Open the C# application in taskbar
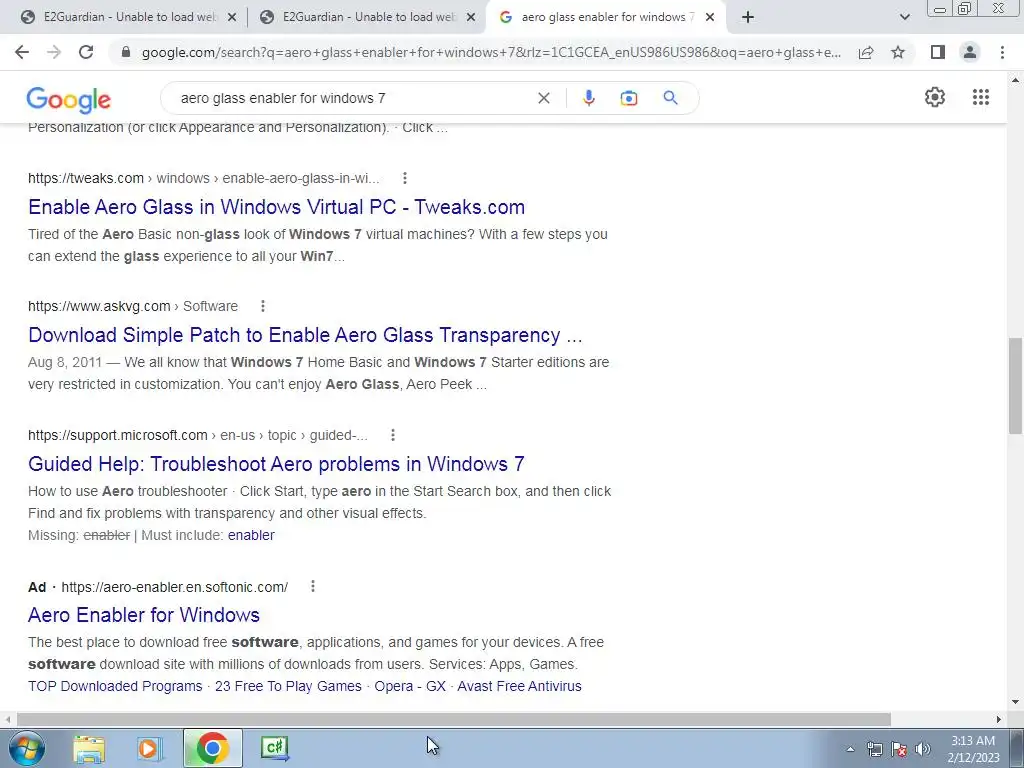 coord(274,748)
